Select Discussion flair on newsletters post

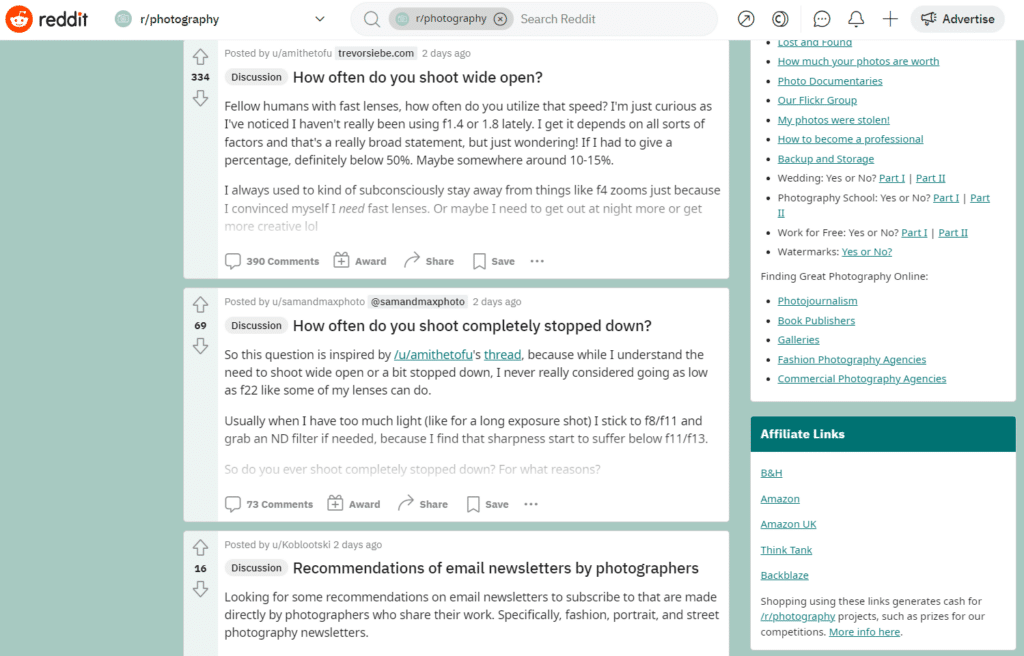[256, 568]
